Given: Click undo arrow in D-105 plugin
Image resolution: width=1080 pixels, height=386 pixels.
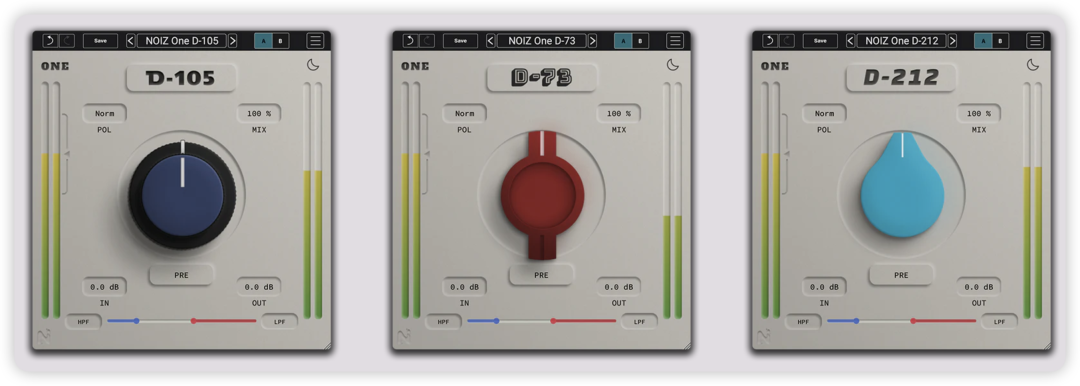Looking at the screenshot, I should 50,41.
